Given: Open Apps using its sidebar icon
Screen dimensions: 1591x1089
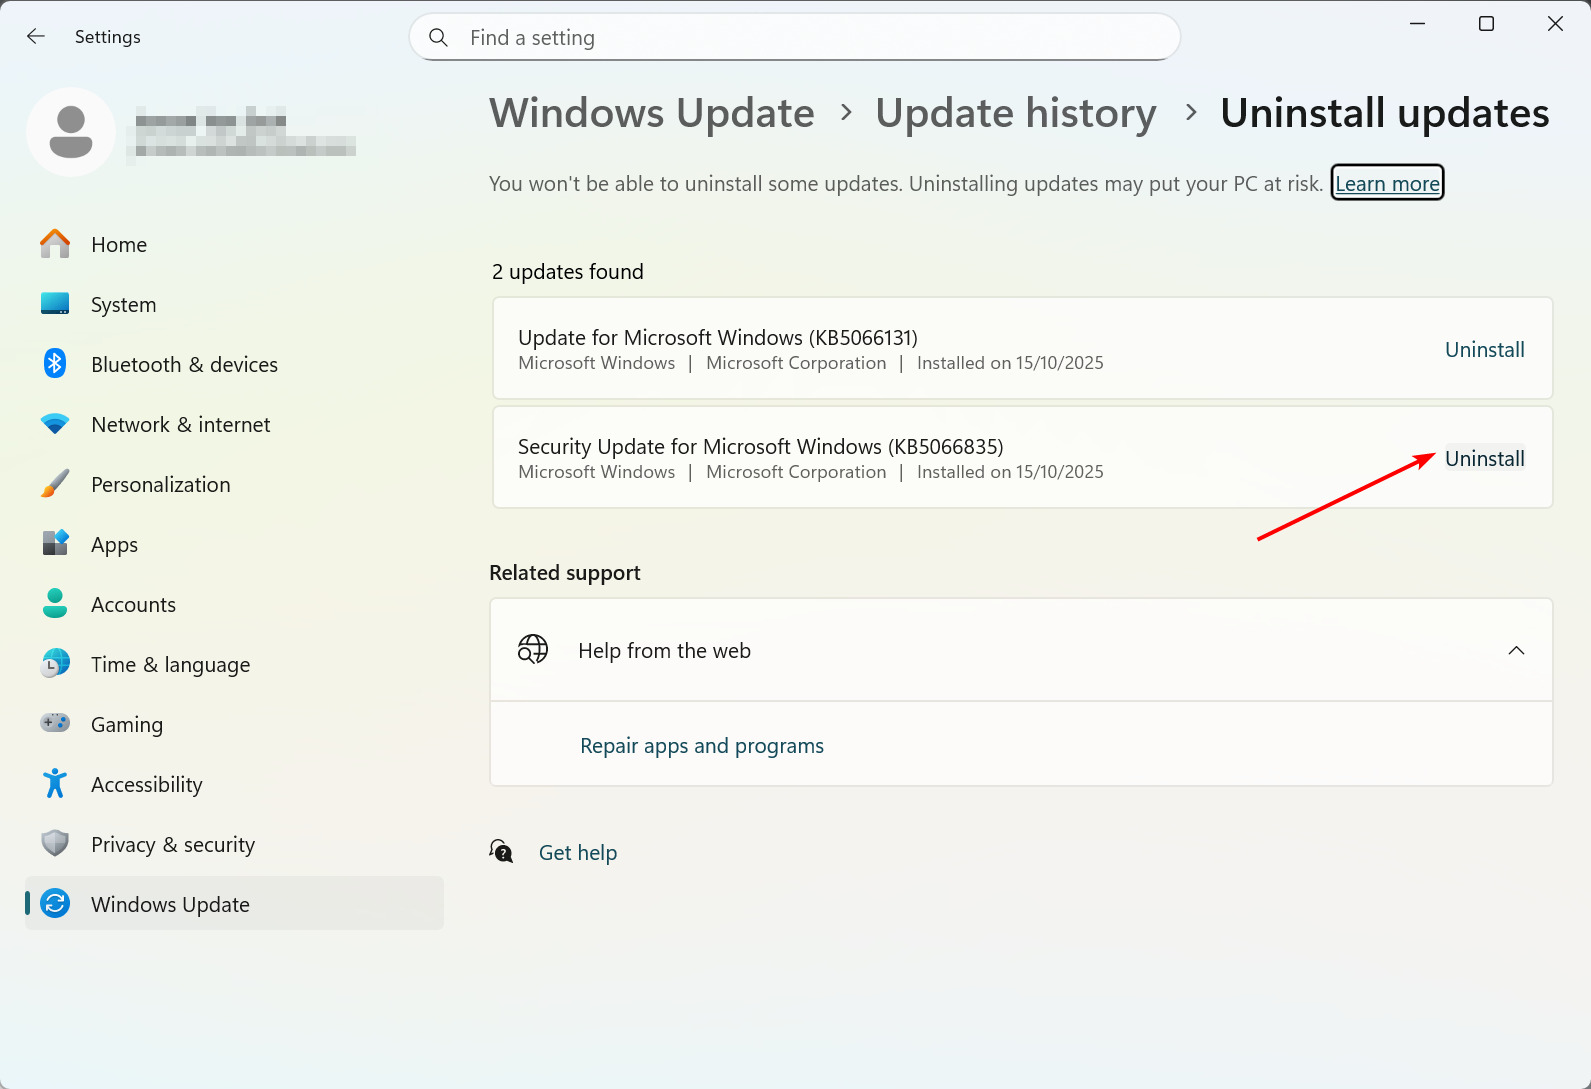Looking at the screenshot, I should (55, 544).
